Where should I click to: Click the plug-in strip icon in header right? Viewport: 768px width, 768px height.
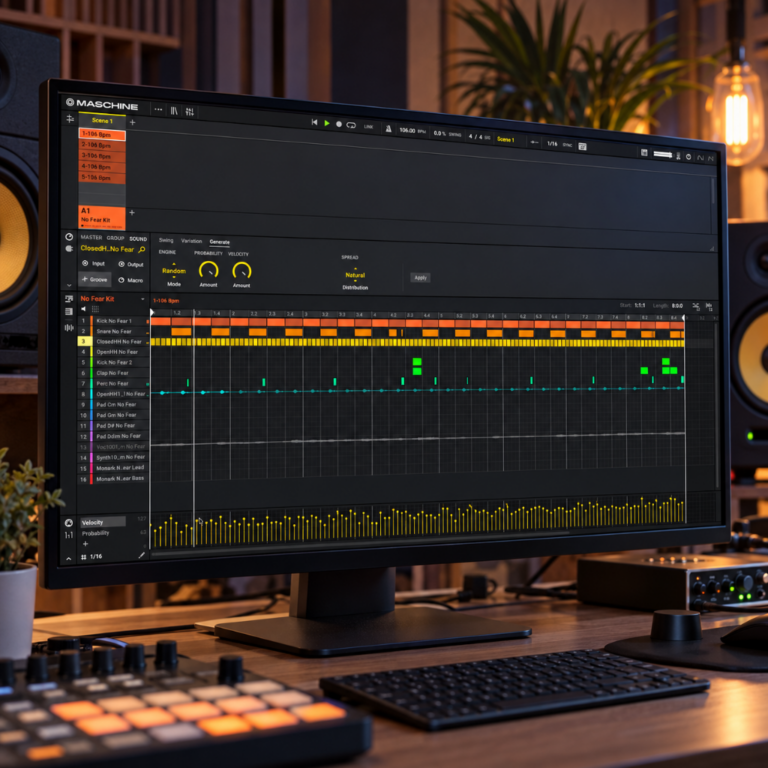click(644, 153)
